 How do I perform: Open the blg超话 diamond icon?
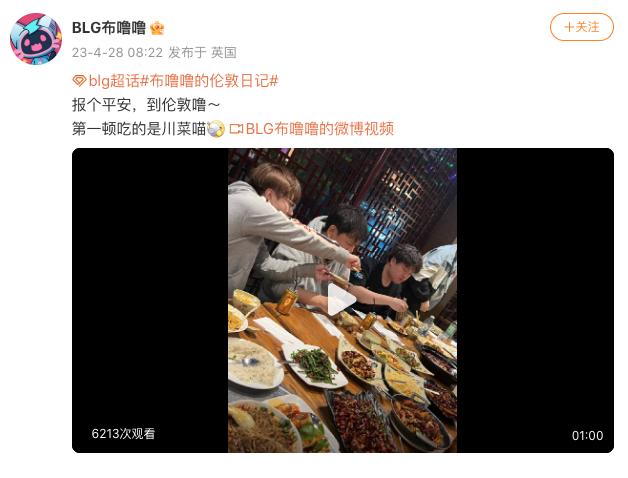(x=79, y=81)
